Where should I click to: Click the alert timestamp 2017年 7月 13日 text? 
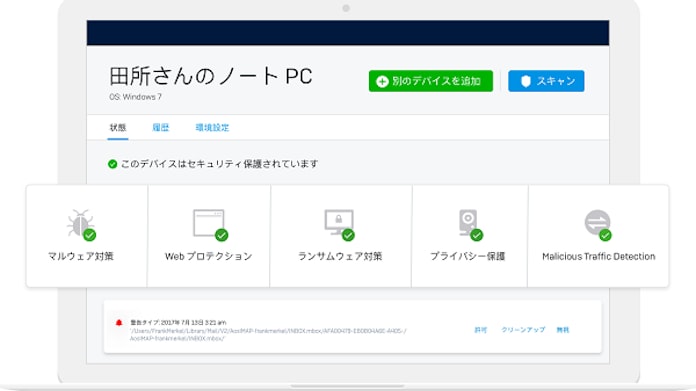[193, 322]
